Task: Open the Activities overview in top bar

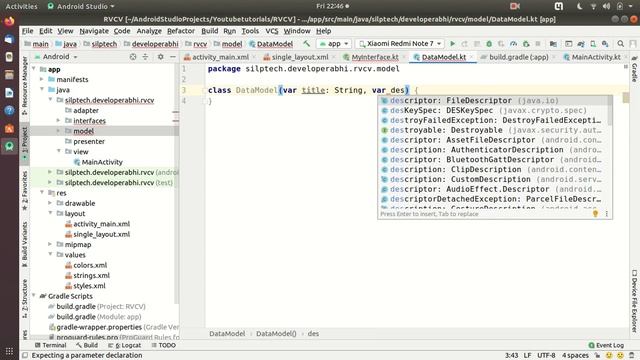Action: point(21,6)
